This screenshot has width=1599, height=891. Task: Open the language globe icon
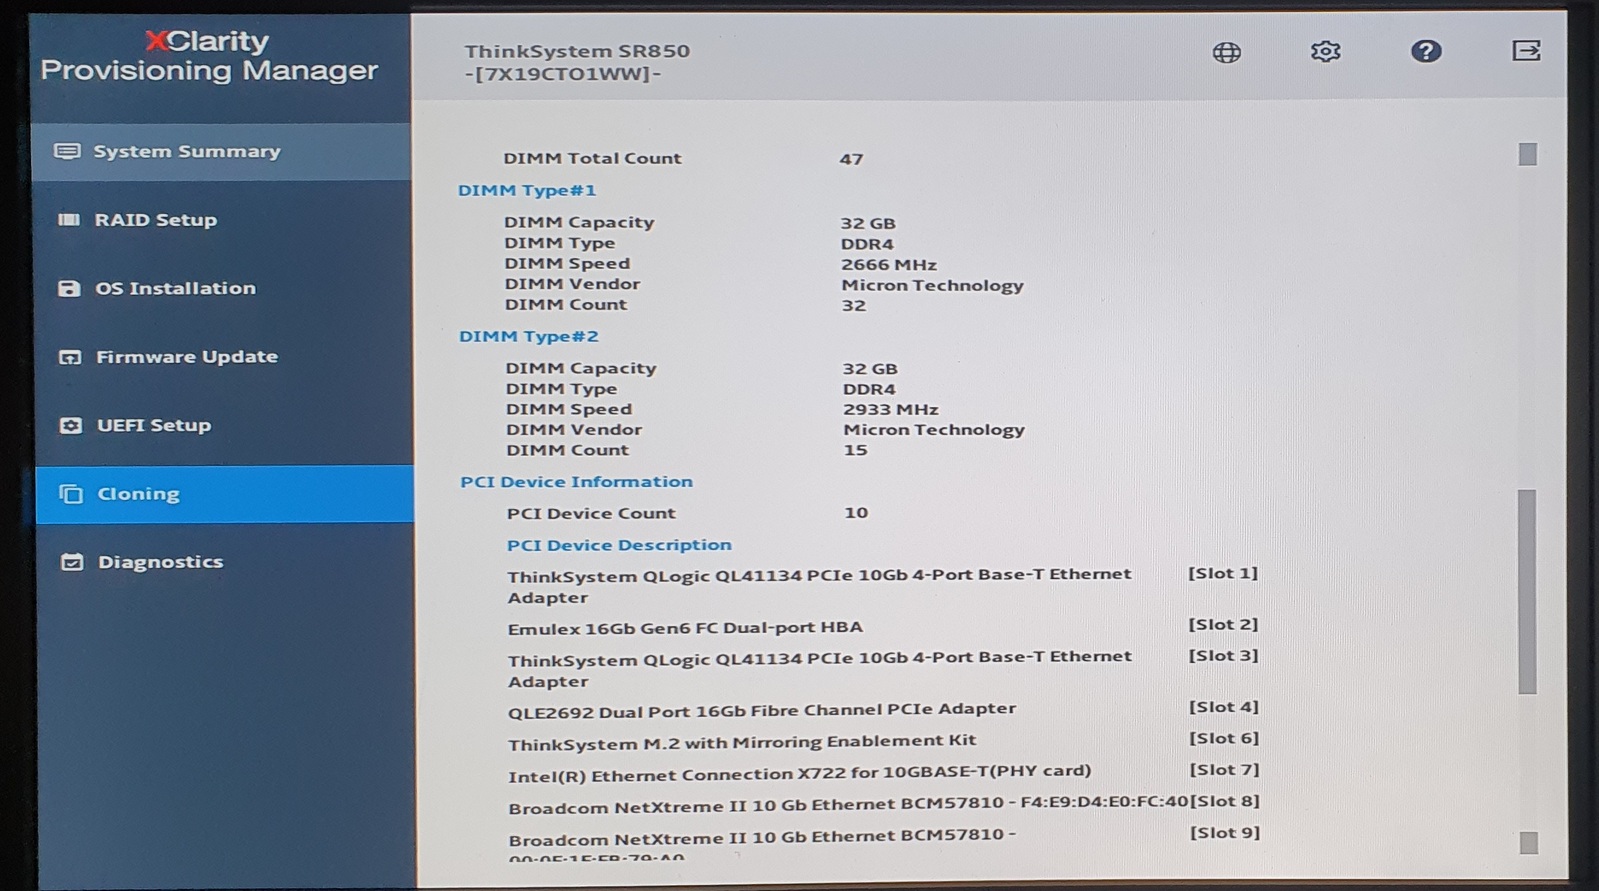(1227, 52)
